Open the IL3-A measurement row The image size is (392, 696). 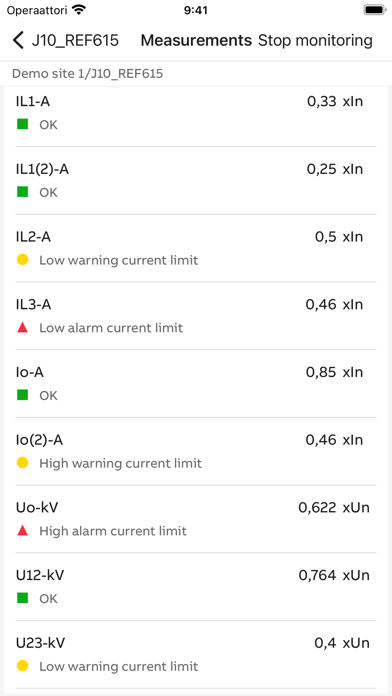pos(196,316)
